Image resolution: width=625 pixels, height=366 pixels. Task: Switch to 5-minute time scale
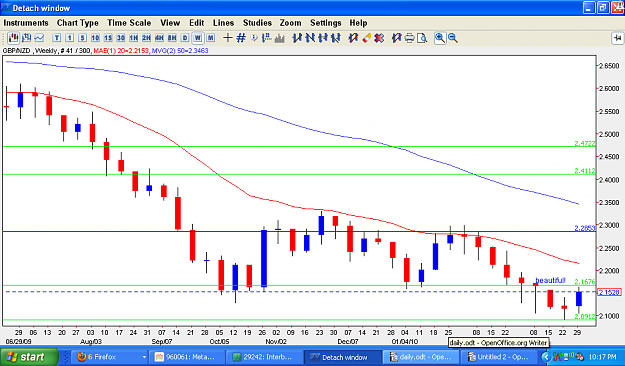(82, 38)
